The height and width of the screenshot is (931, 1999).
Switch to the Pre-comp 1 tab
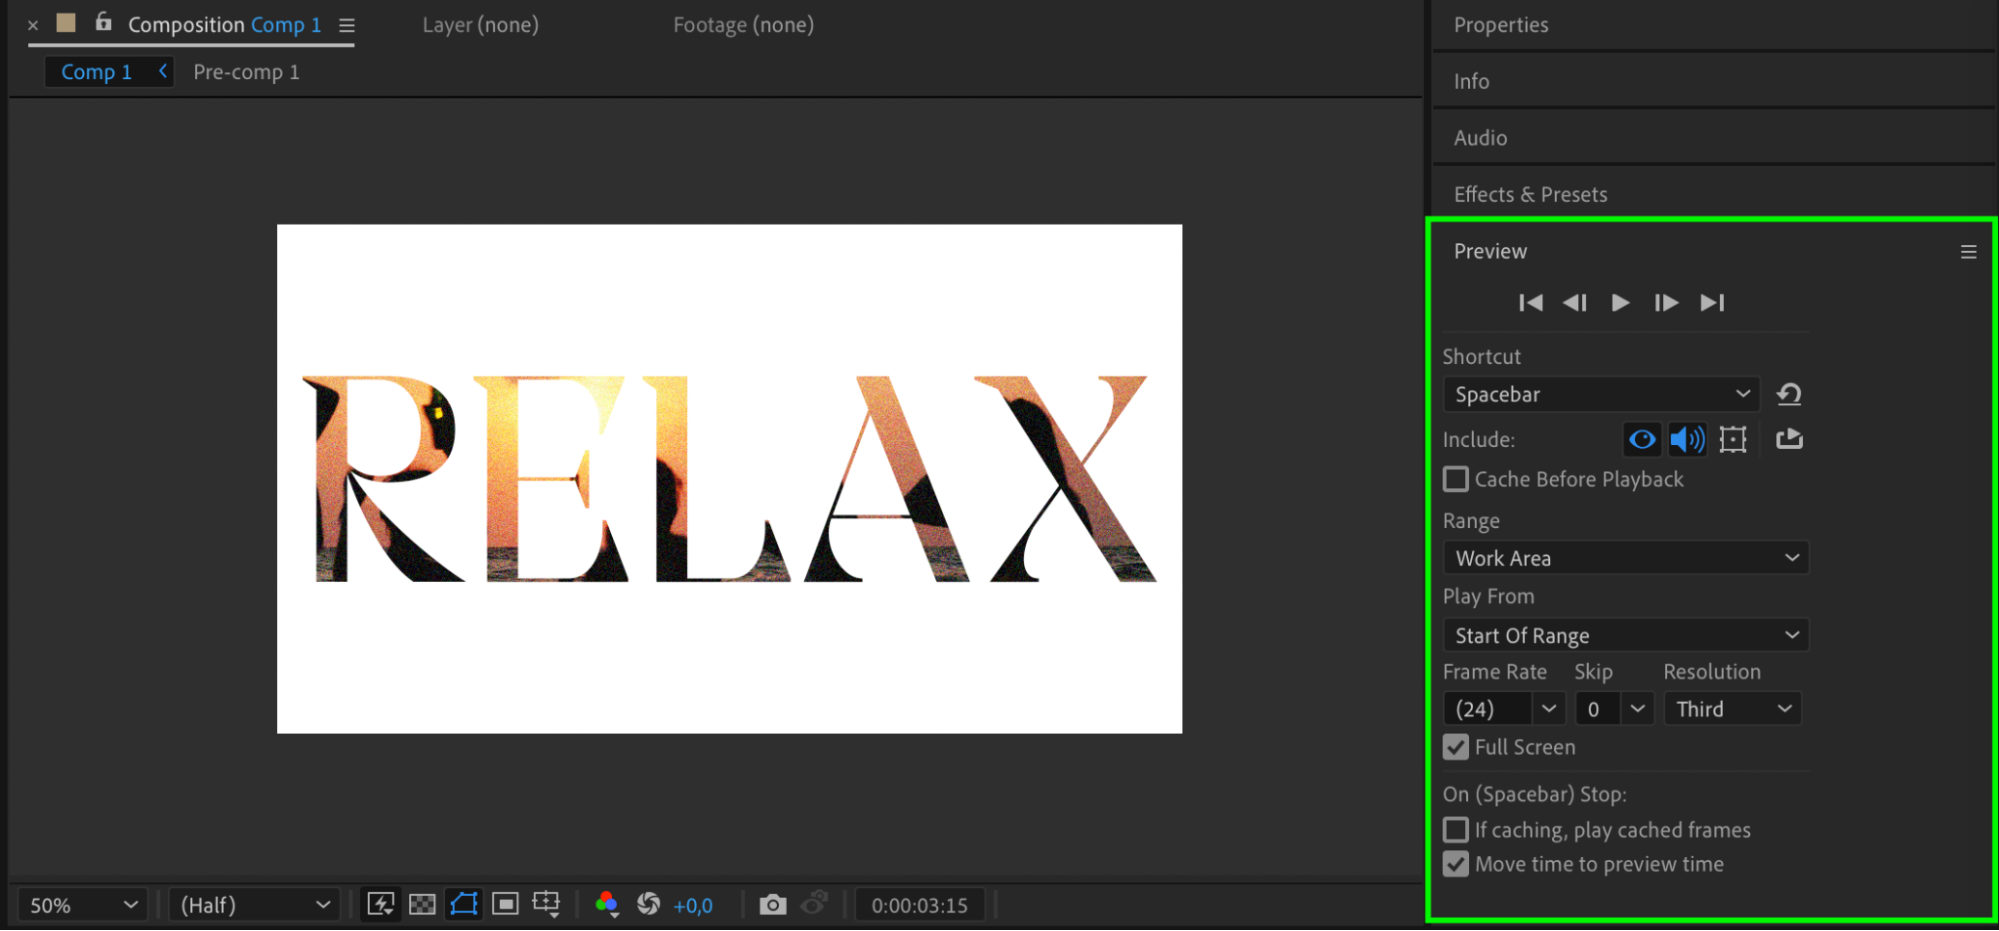(x=246, y=72)
